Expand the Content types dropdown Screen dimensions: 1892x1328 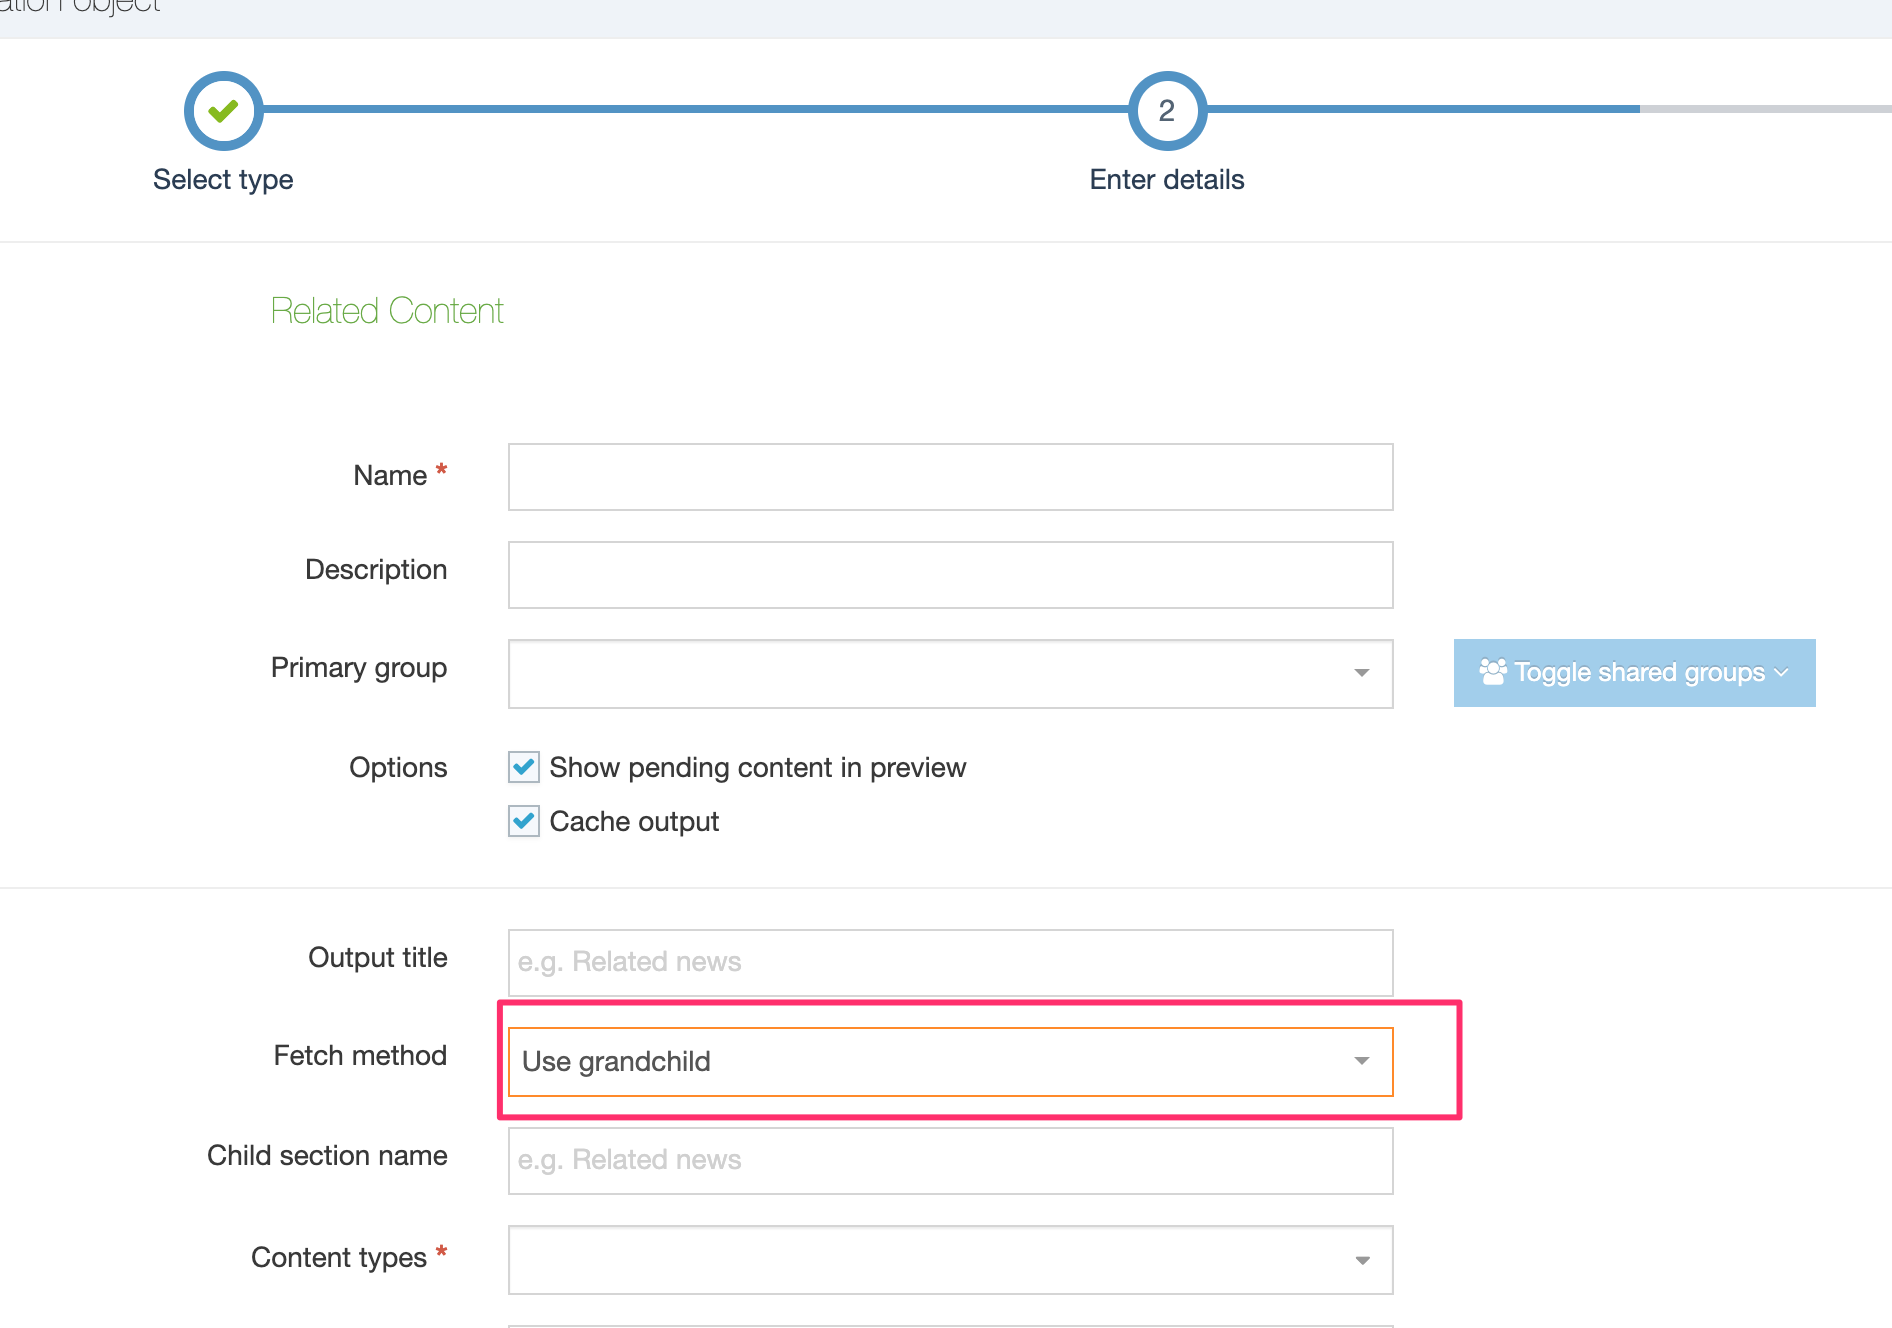(1361, 1260)
